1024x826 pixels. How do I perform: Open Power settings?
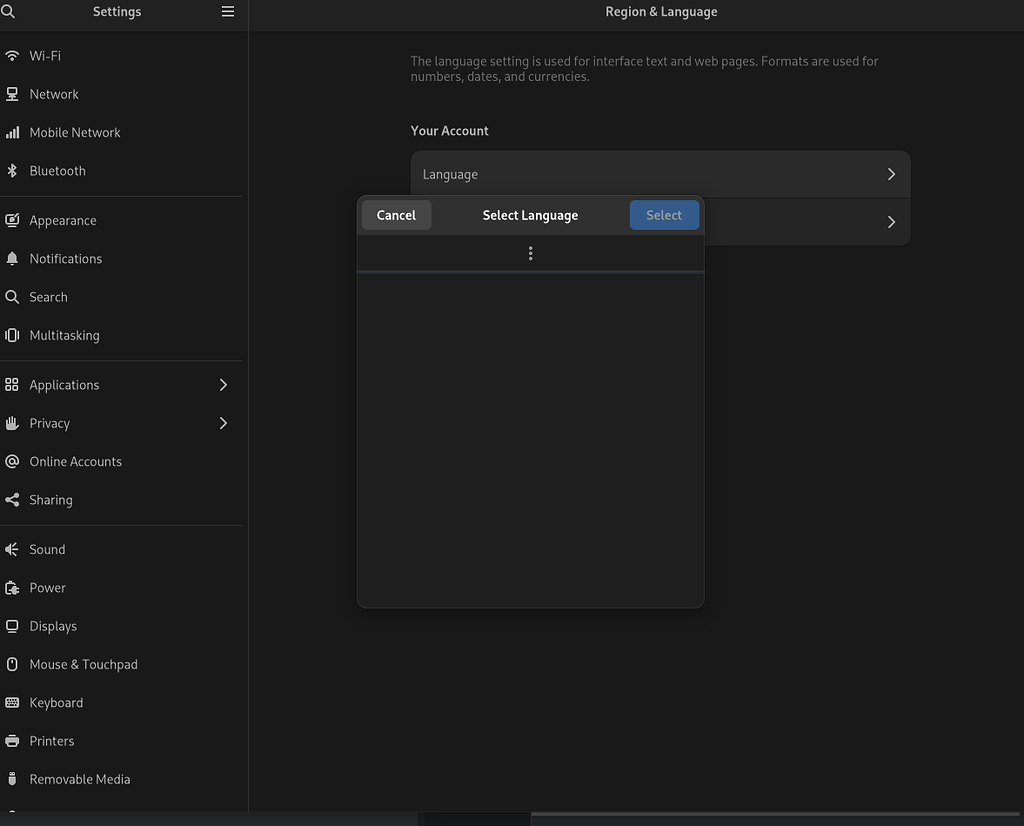click(13, 587)
